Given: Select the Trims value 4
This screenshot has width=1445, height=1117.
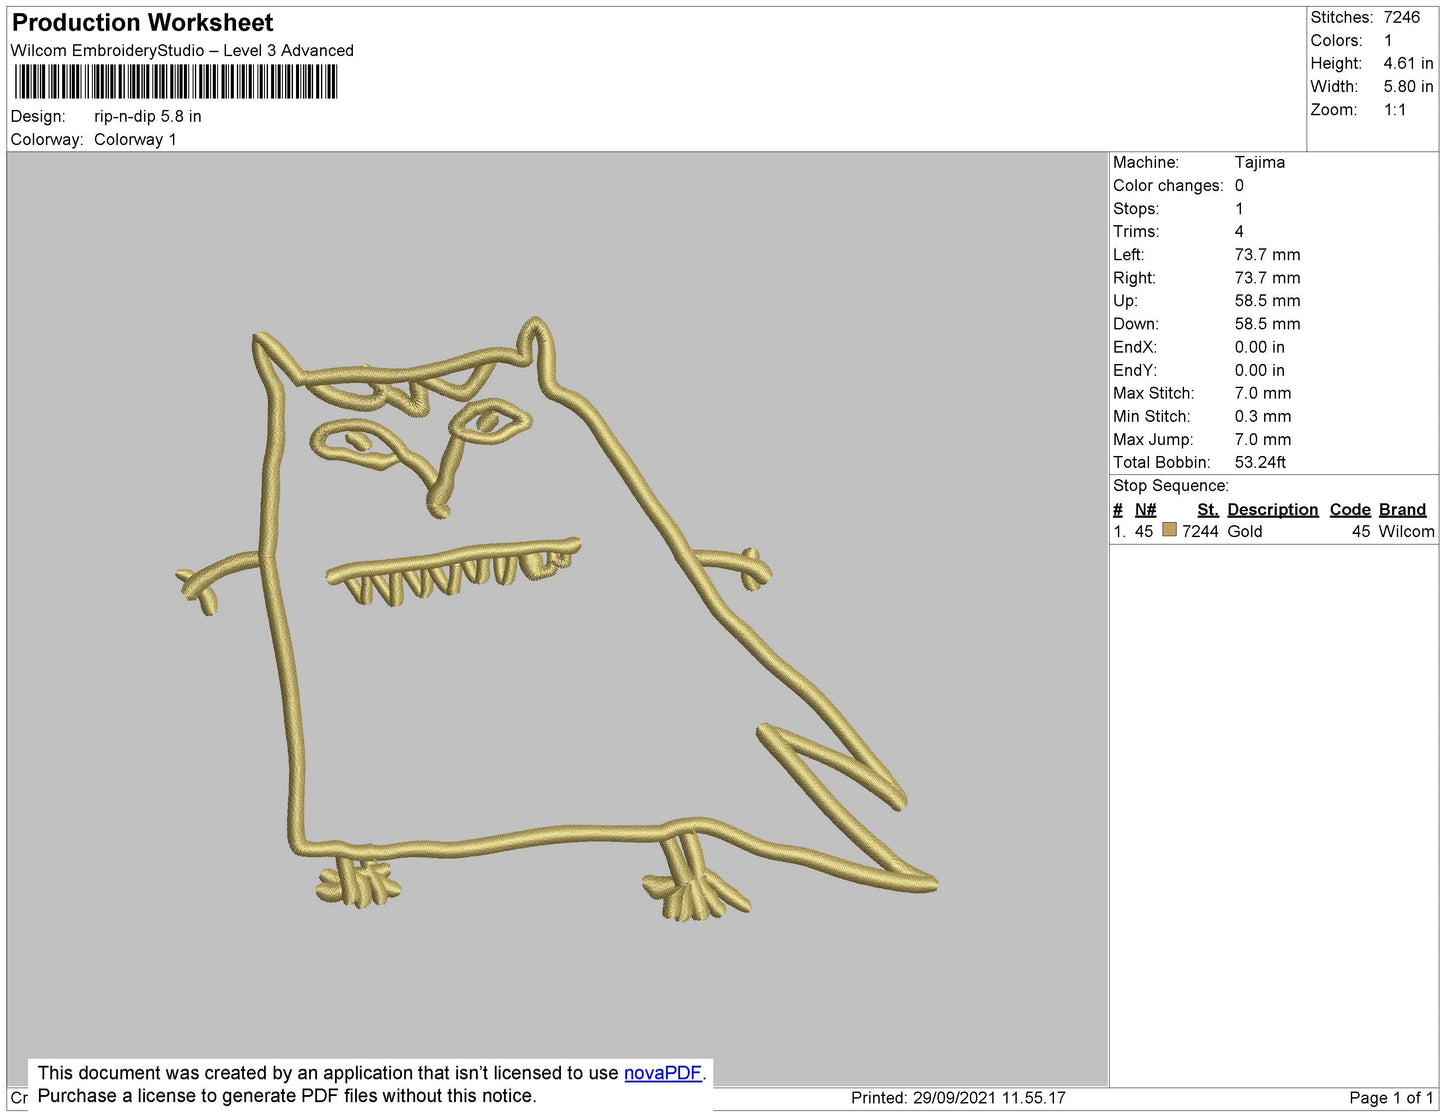Looking at the screenshot, I should (1239, 231).
